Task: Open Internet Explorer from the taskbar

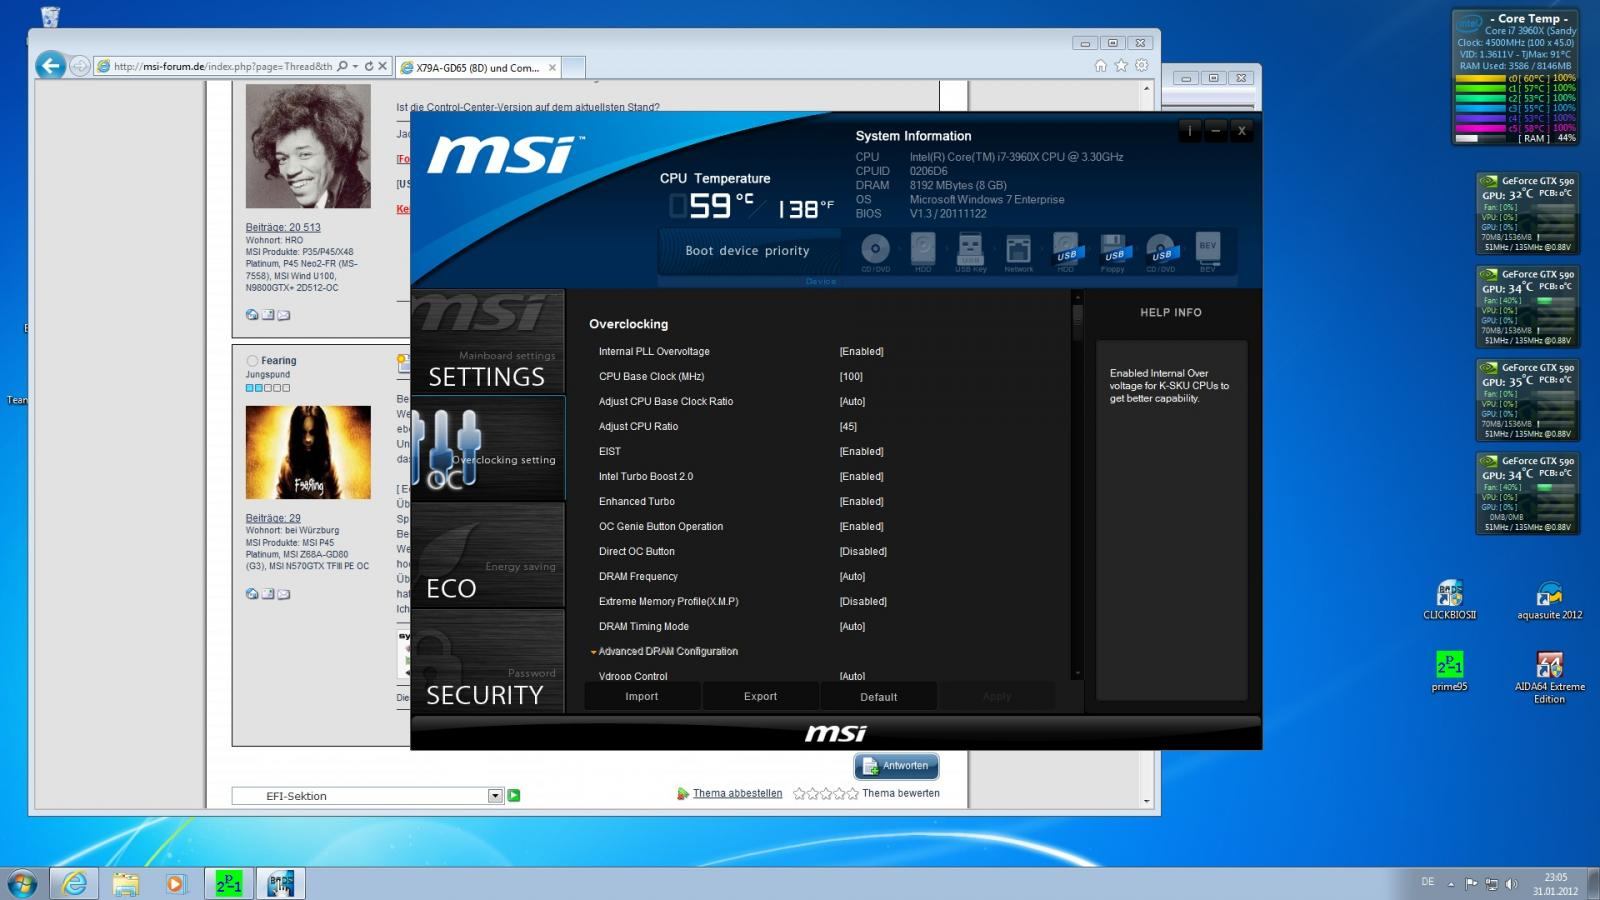Action: tap(74, 883)
